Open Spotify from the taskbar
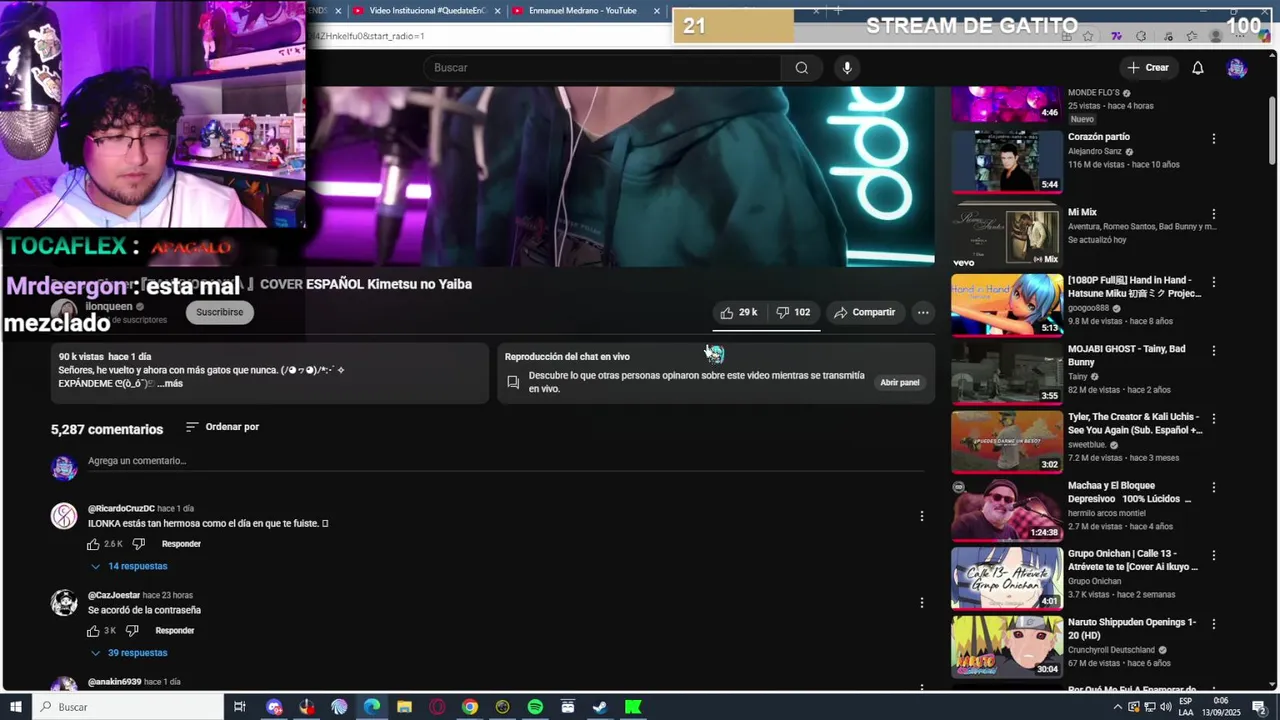 (x=535, y=707)
